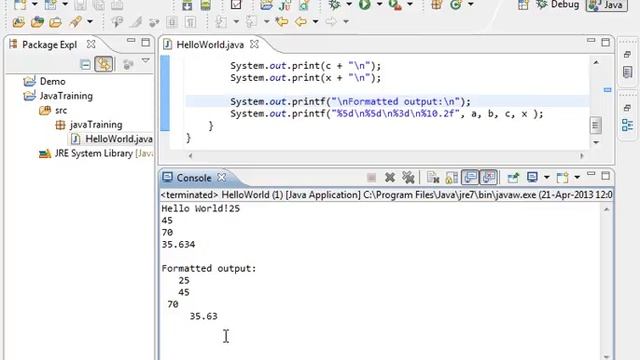Open the Debug dropdown arrow
This screenshot has width=640, height=360.
[349, 4]
